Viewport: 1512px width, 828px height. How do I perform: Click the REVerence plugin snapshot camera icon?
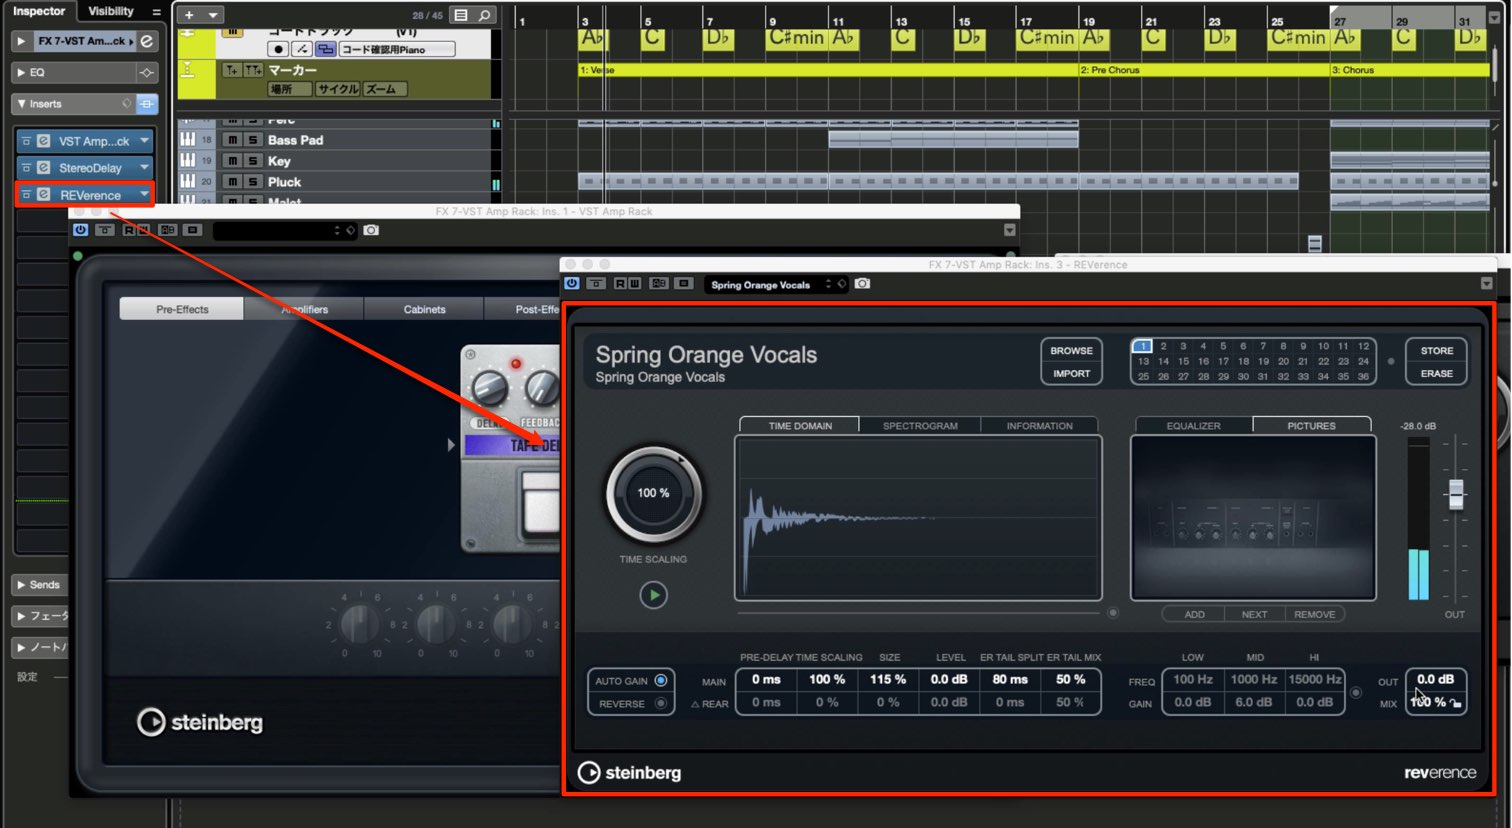pyautogui.click(x=862, y=284)
